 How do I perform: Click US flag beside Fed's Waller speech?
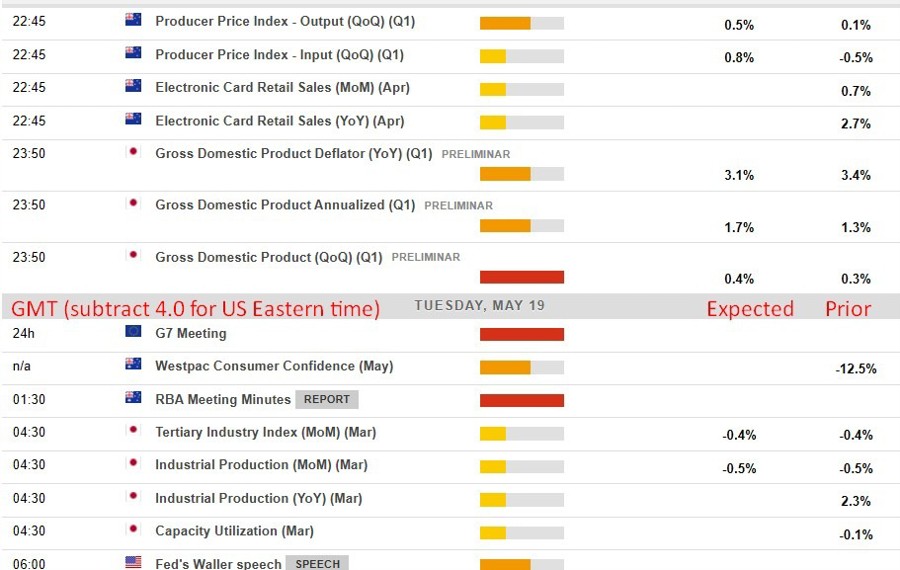133,562
